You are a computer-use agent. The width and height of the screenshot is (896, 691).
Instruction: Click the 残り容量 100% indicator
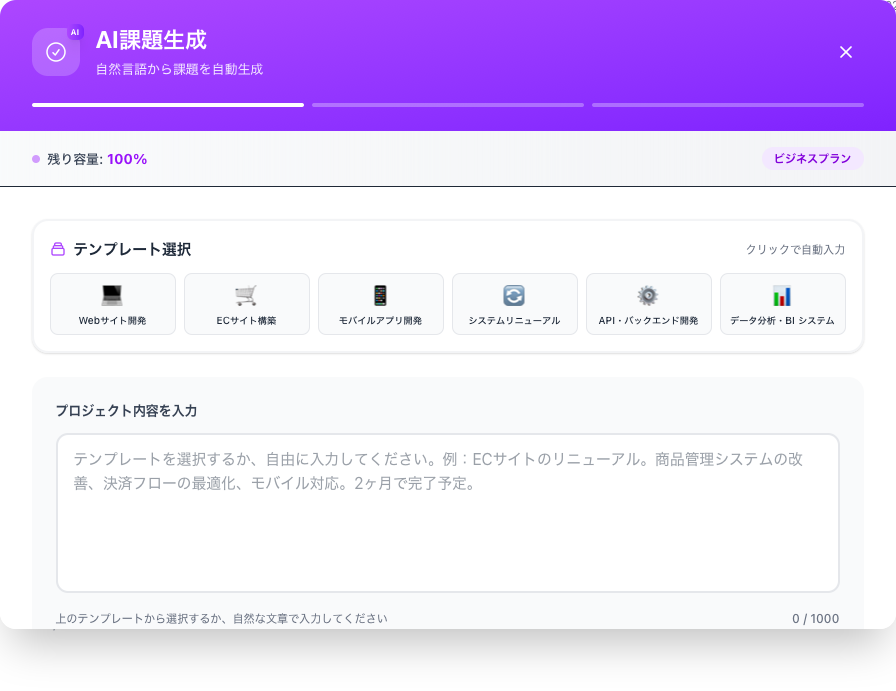[x=96, y=159]
